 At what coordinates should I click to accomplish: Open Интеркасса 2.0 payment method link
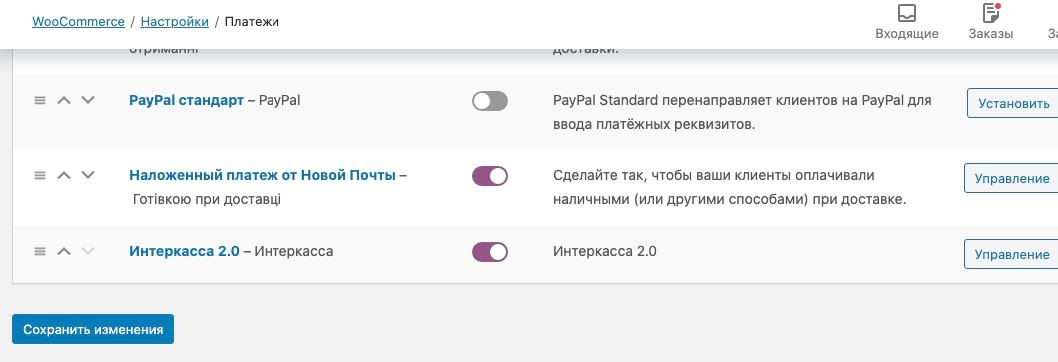coord(184,251)
